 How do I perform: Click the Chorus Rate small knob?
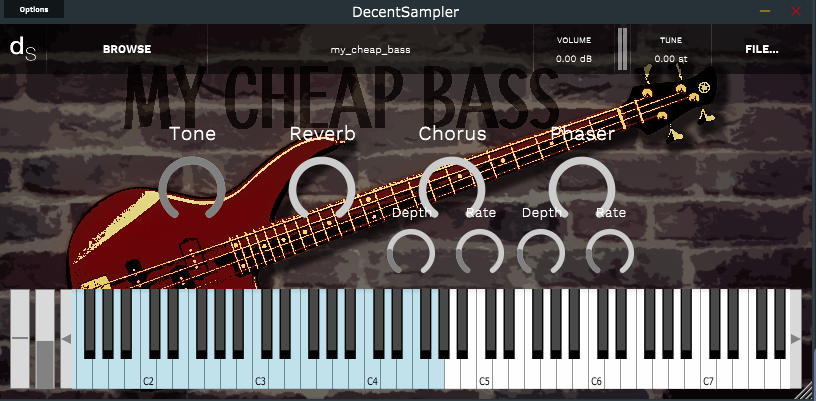coord(480,253)
